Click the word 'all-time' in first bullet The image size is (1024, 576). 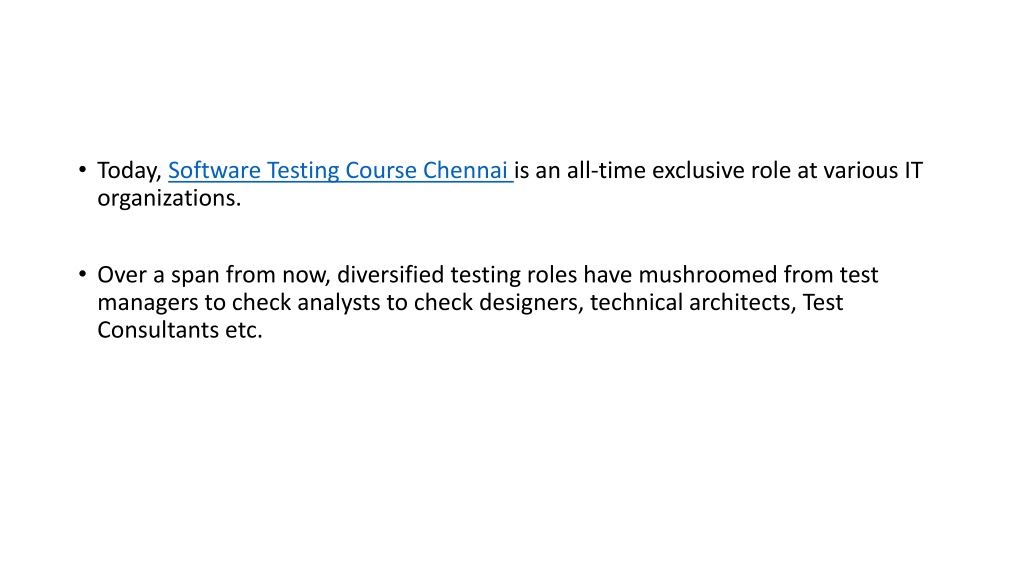click(606, 170)
